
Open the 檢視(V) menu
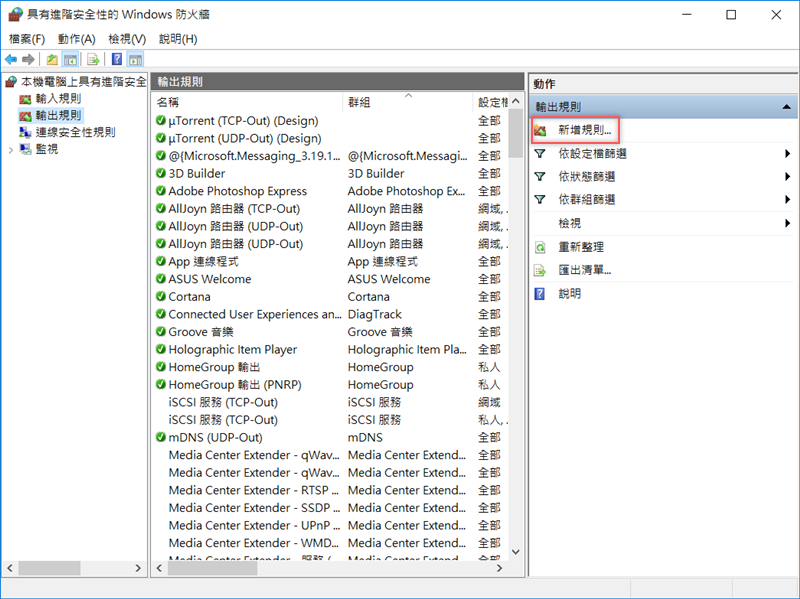coord(127,39)
